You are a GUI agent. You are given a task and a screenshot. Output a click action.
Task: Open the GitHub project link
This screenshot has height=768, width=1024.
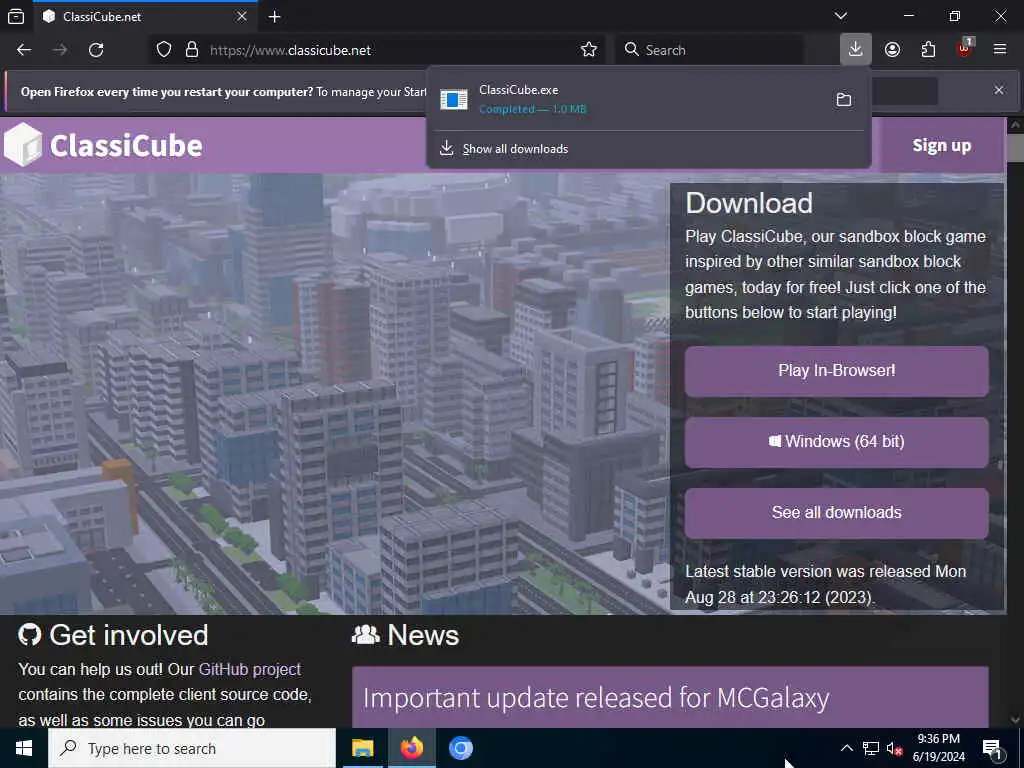pyautogui.click(x=249, y=669)
